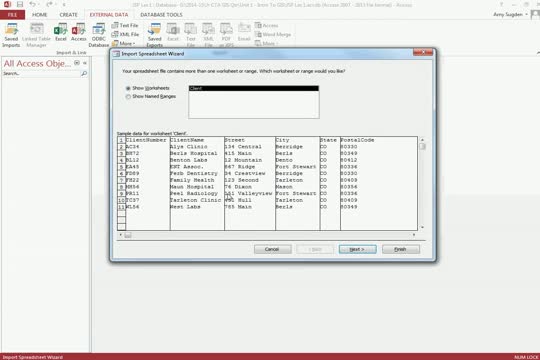Select Client worksheet in list
540x360 pixels.
pos(254,89)
